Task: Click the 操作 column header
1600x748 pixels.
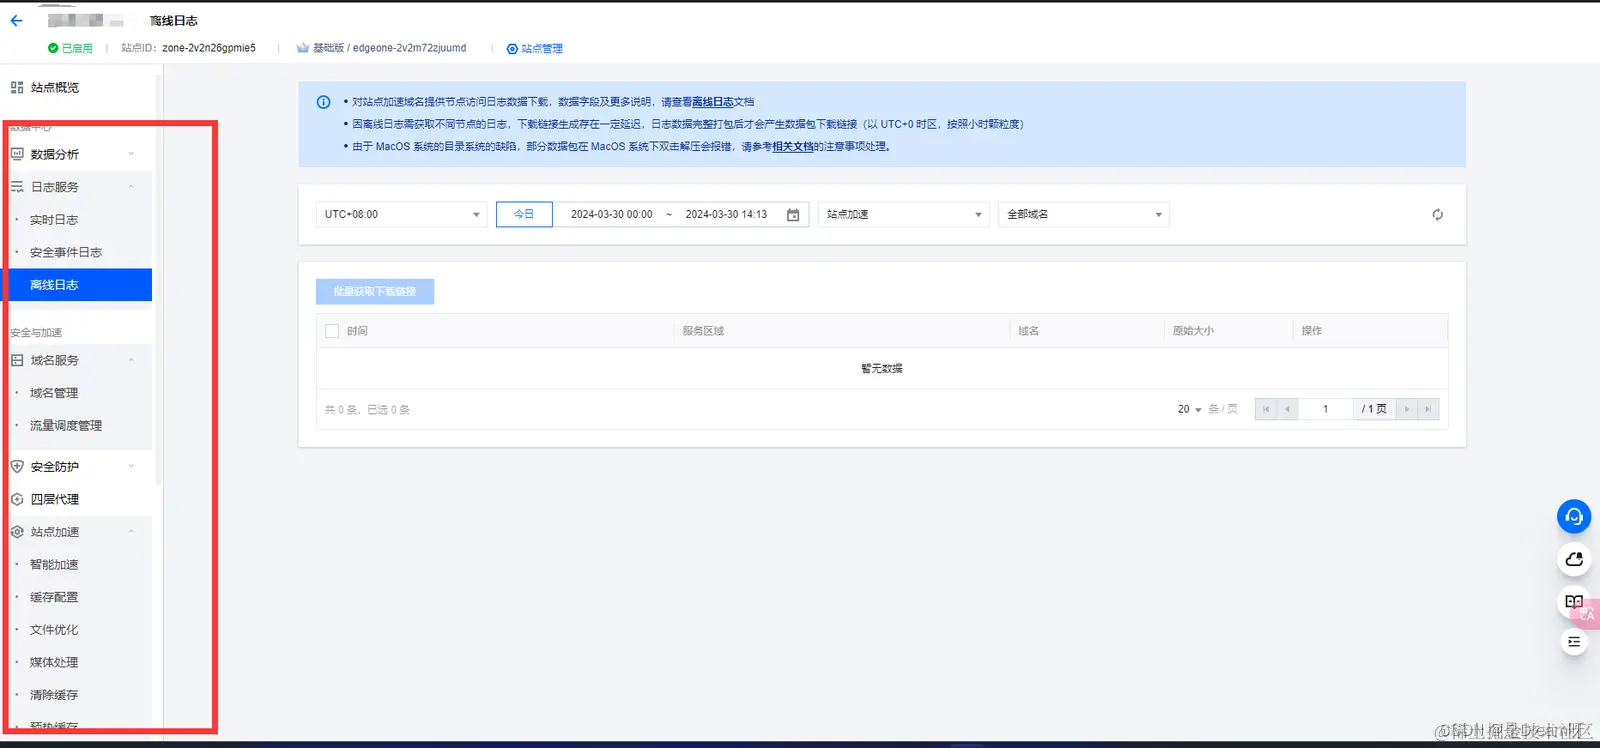Action: tap(1312, 331)
